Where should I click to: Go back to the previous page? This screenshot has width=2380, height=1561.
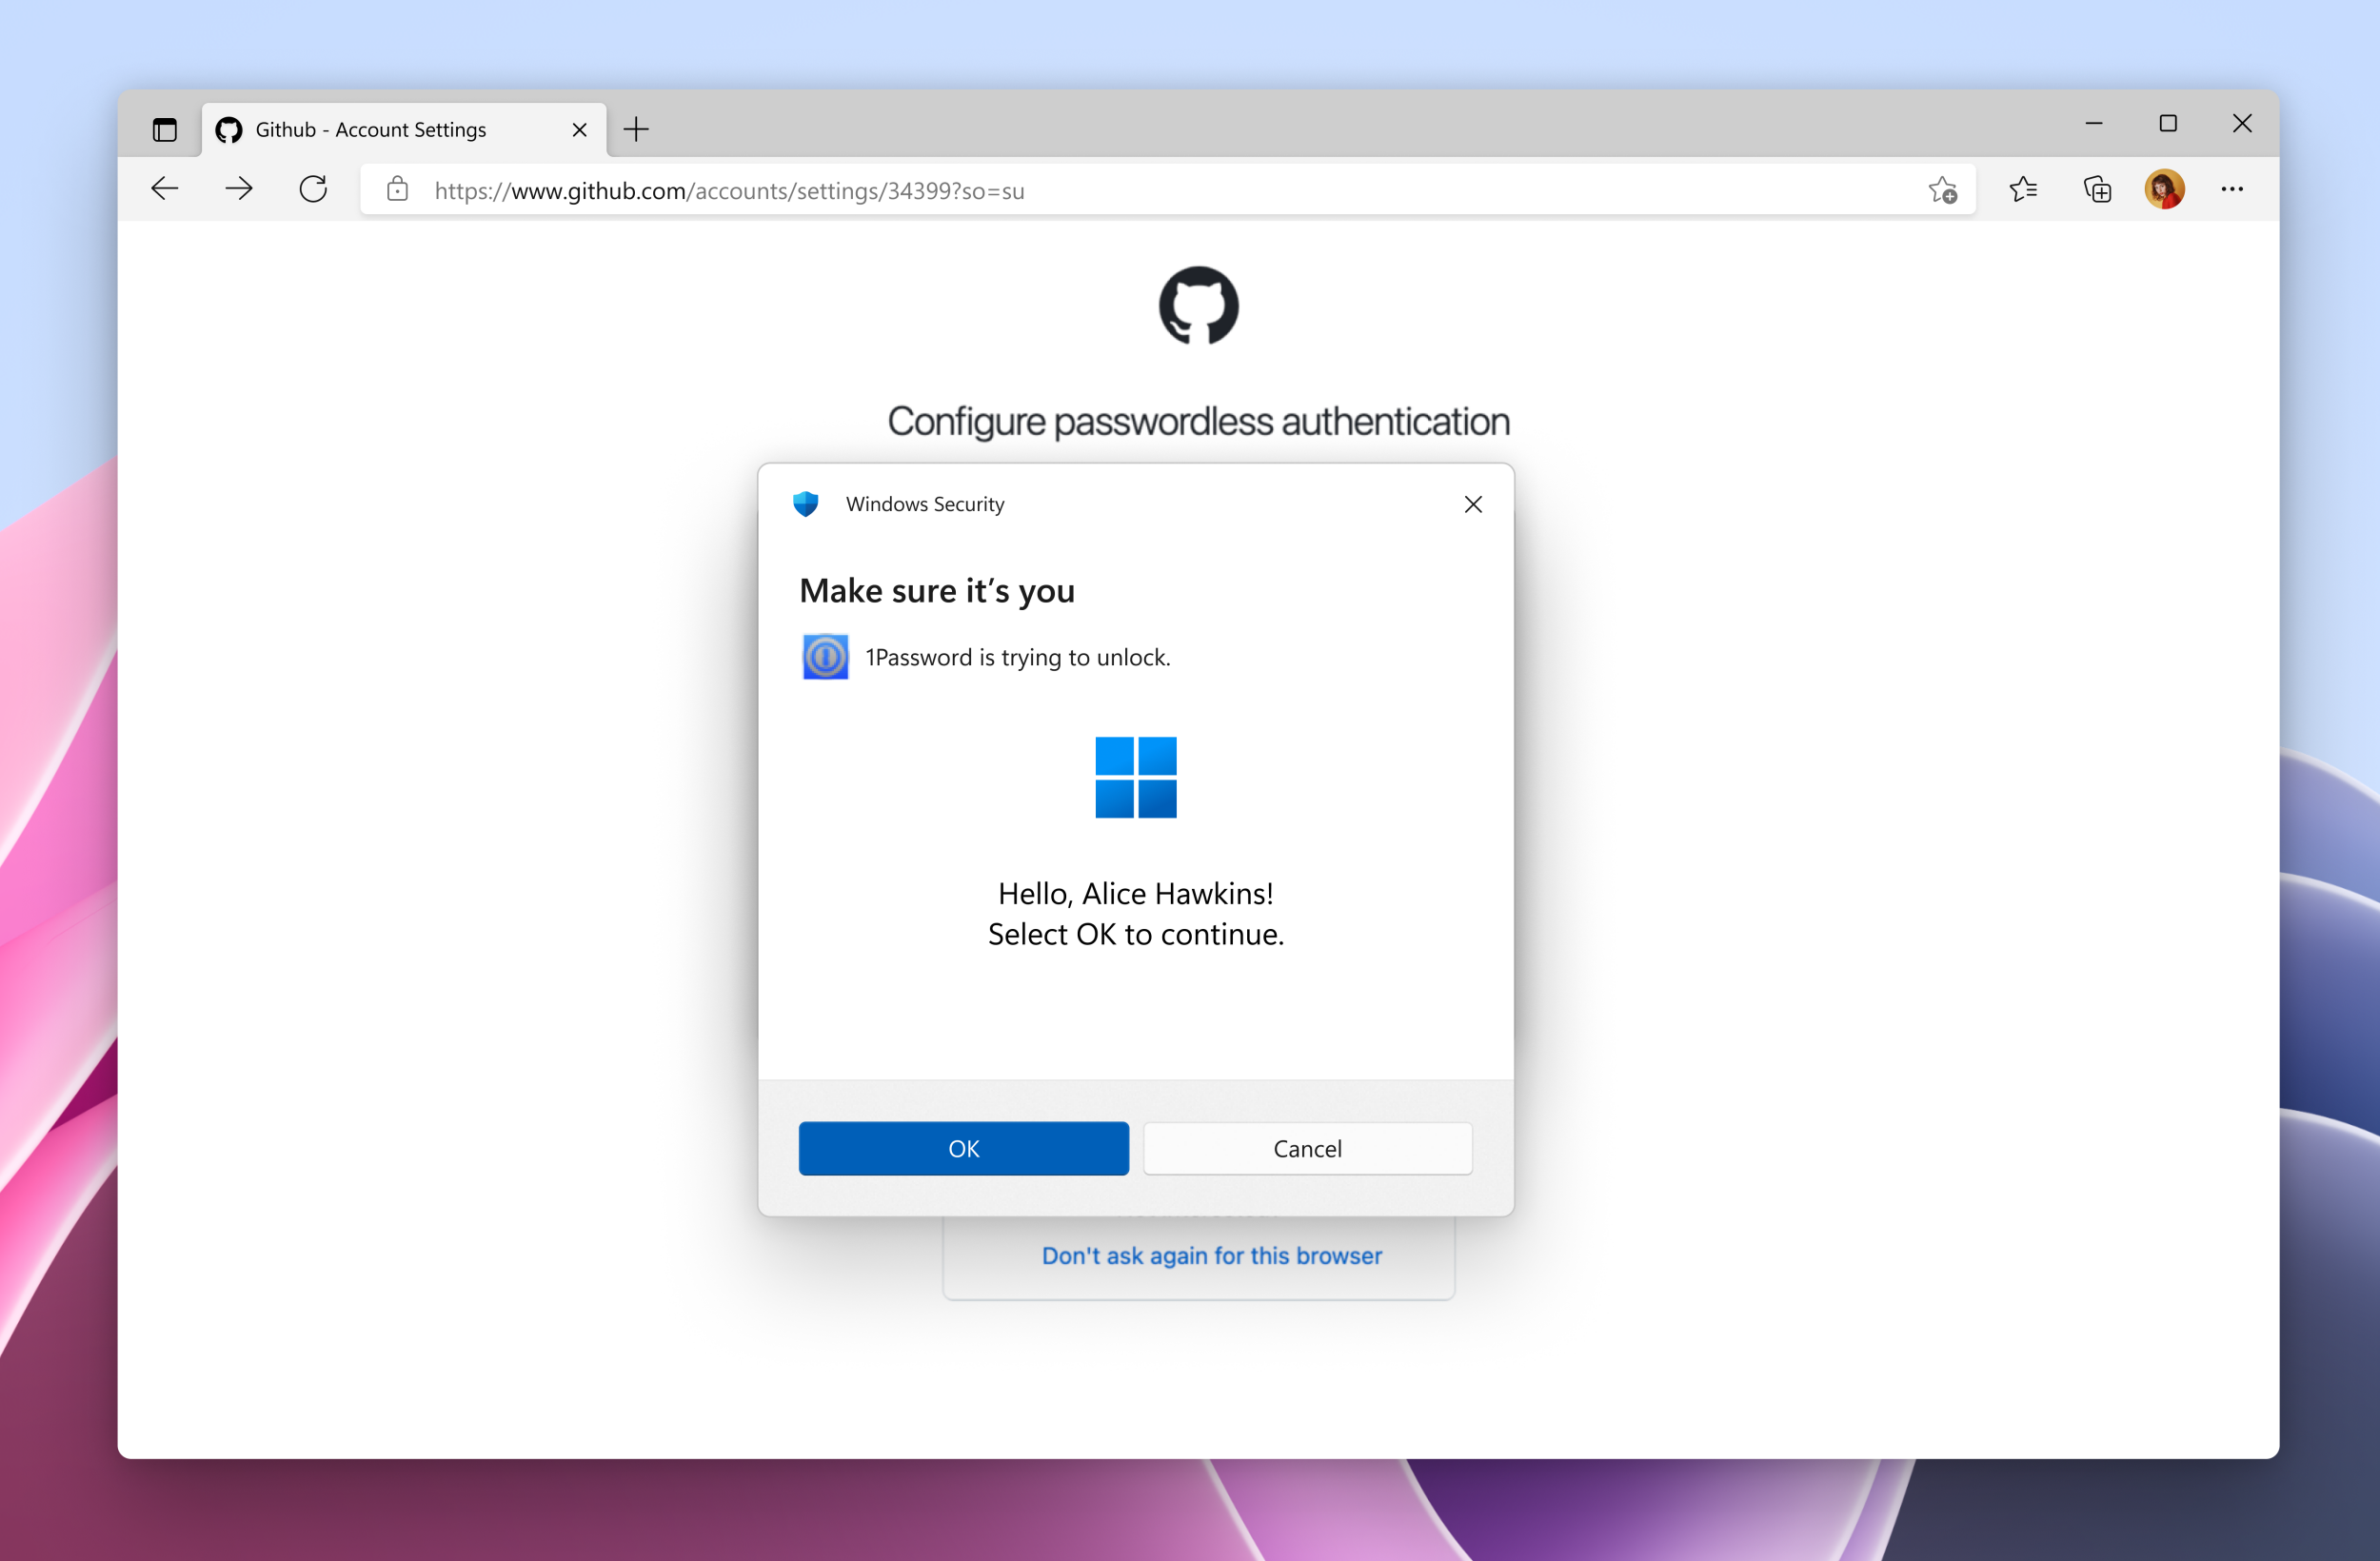tap(165, 189)
